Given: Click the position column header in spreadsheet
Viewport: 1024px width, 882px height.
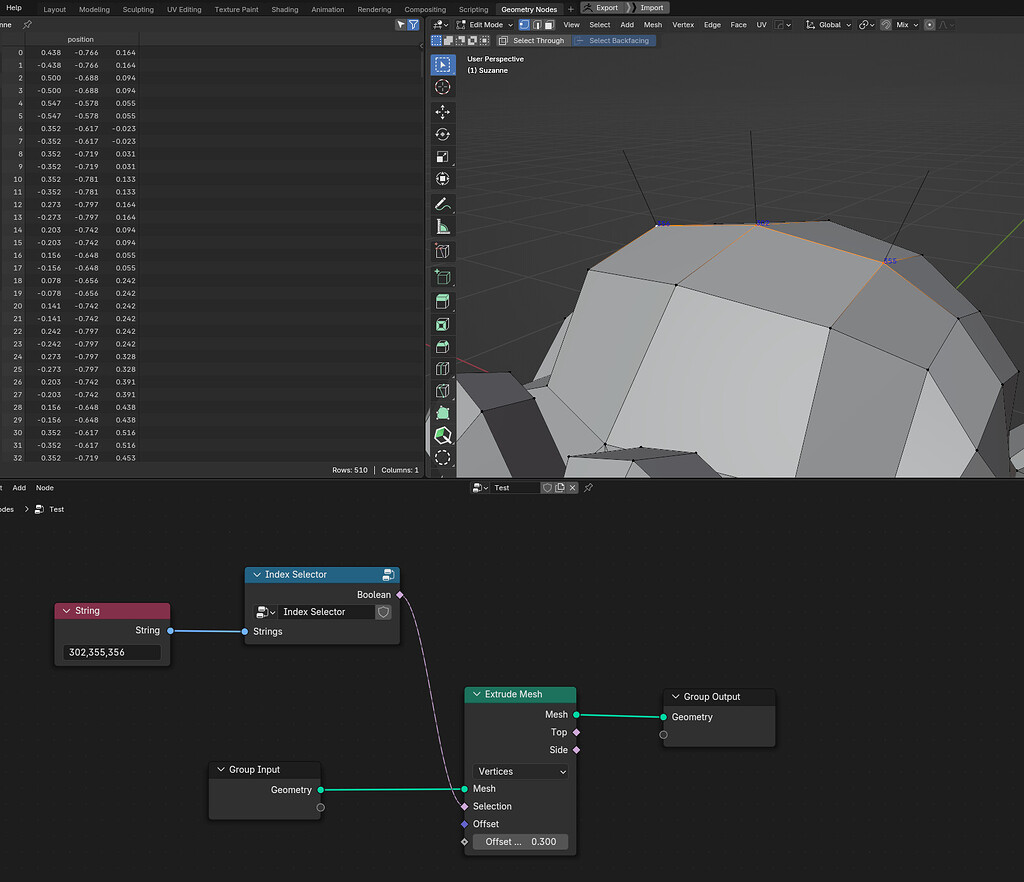Looking at the screenshot, I should click(80, 39).
